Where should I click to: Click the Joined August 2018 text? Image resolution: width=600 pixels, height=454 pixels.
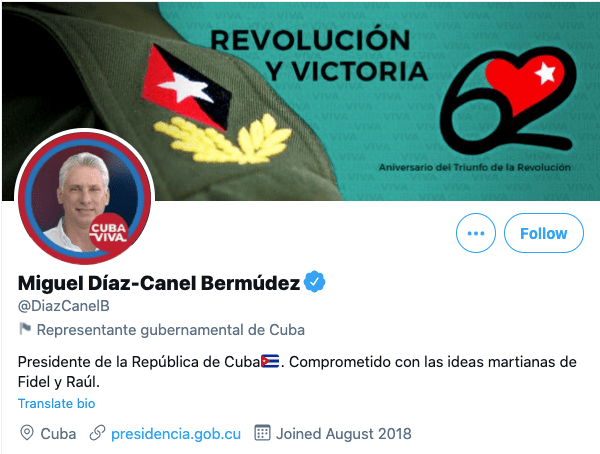(x=344, y=434)
